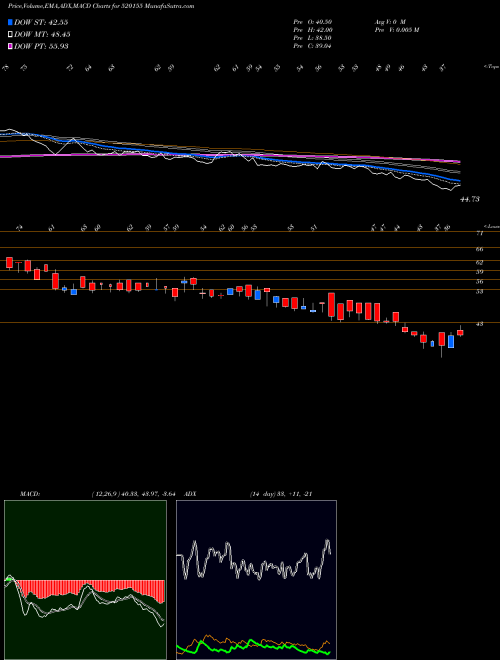Click the Avg V: 0 M text
500x660 pixels.
pos(389,22)
